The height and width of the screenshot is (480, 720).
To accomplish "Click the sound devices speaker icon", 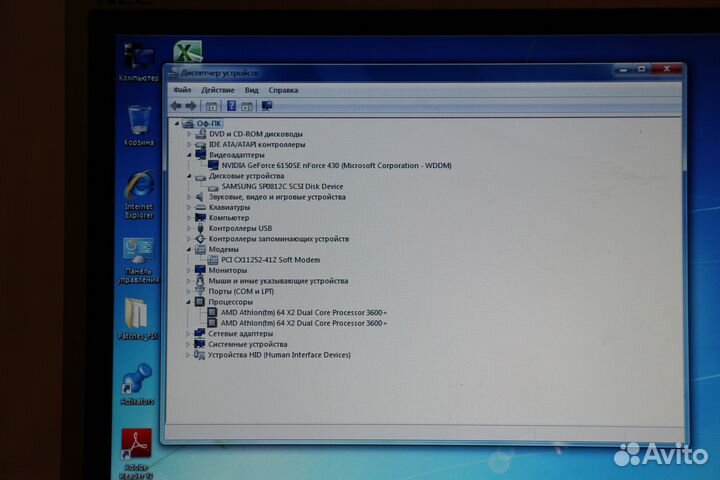I will [x=200, y=197].
